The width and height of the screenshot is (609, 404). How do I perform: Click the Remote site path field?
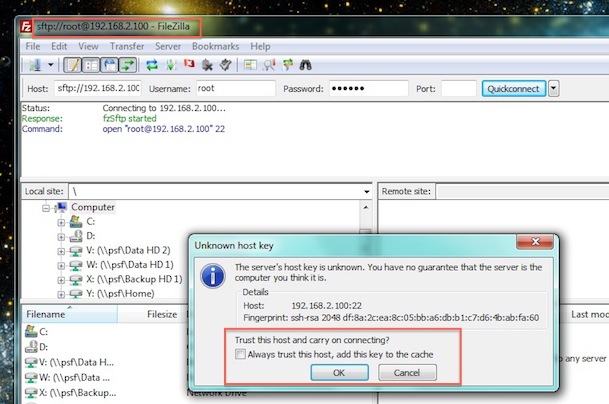(522, 191)
